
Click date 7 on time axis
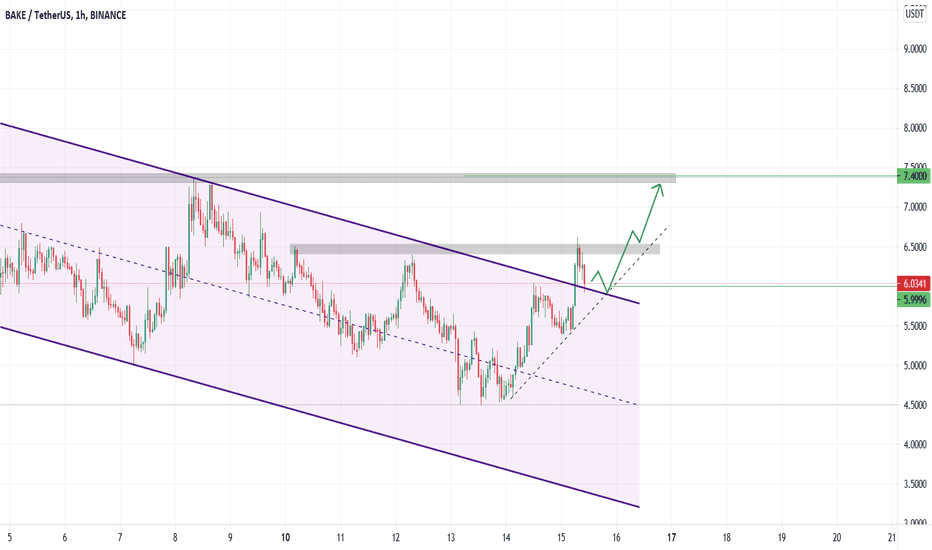(120, 538)
